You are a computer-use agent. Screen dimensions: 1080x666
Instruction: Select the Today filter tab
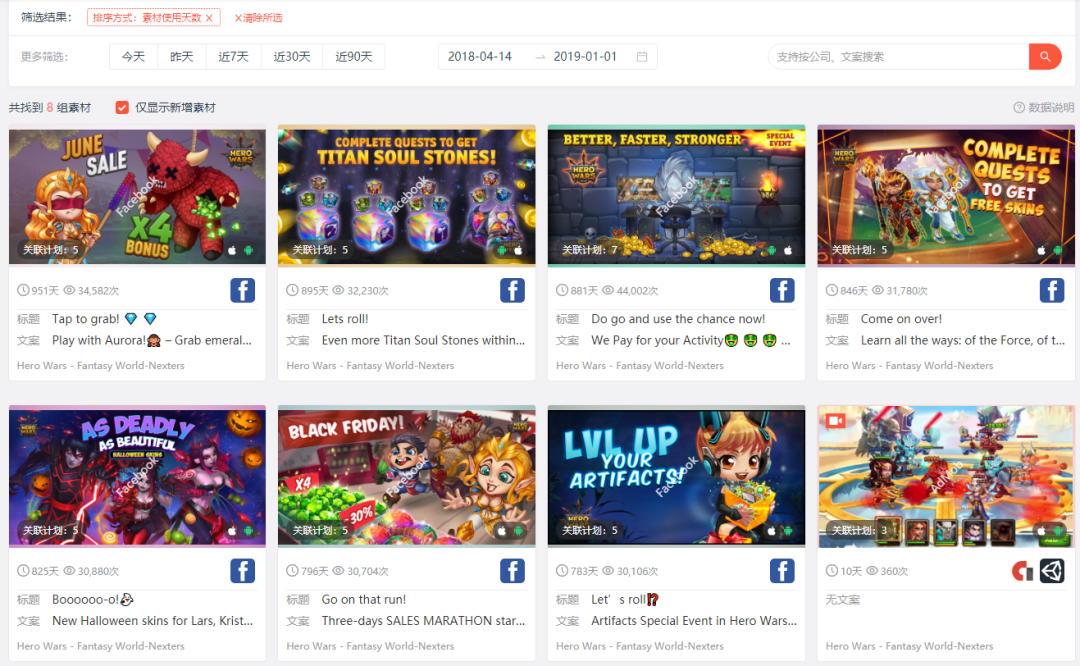[x=134, y=56]
